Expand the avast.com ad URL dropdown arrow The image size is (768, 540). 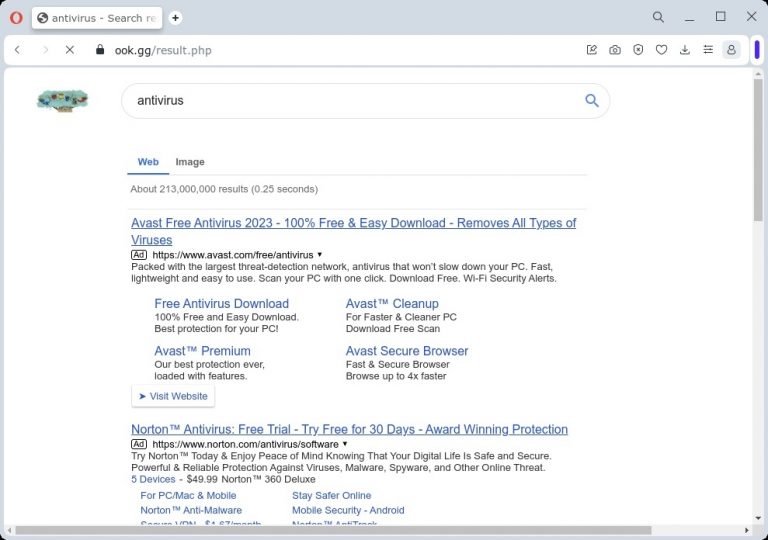point(320,255)
